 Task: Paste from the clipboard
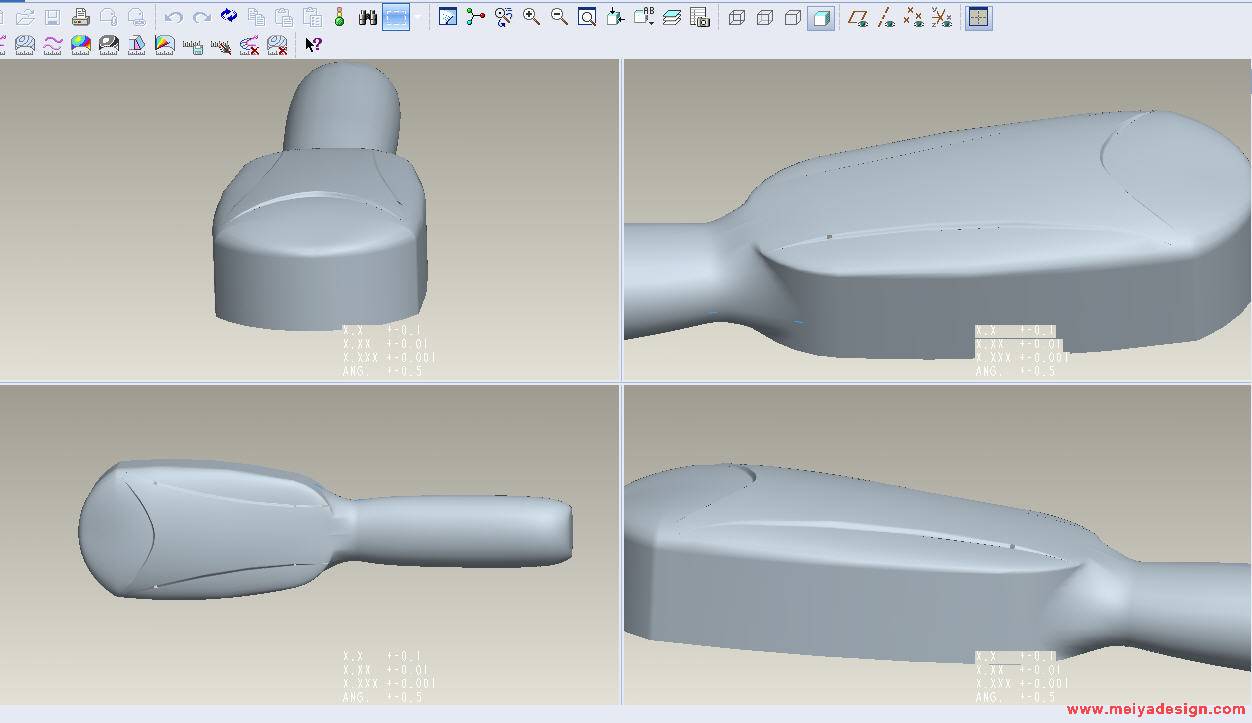tap(284, 17)
